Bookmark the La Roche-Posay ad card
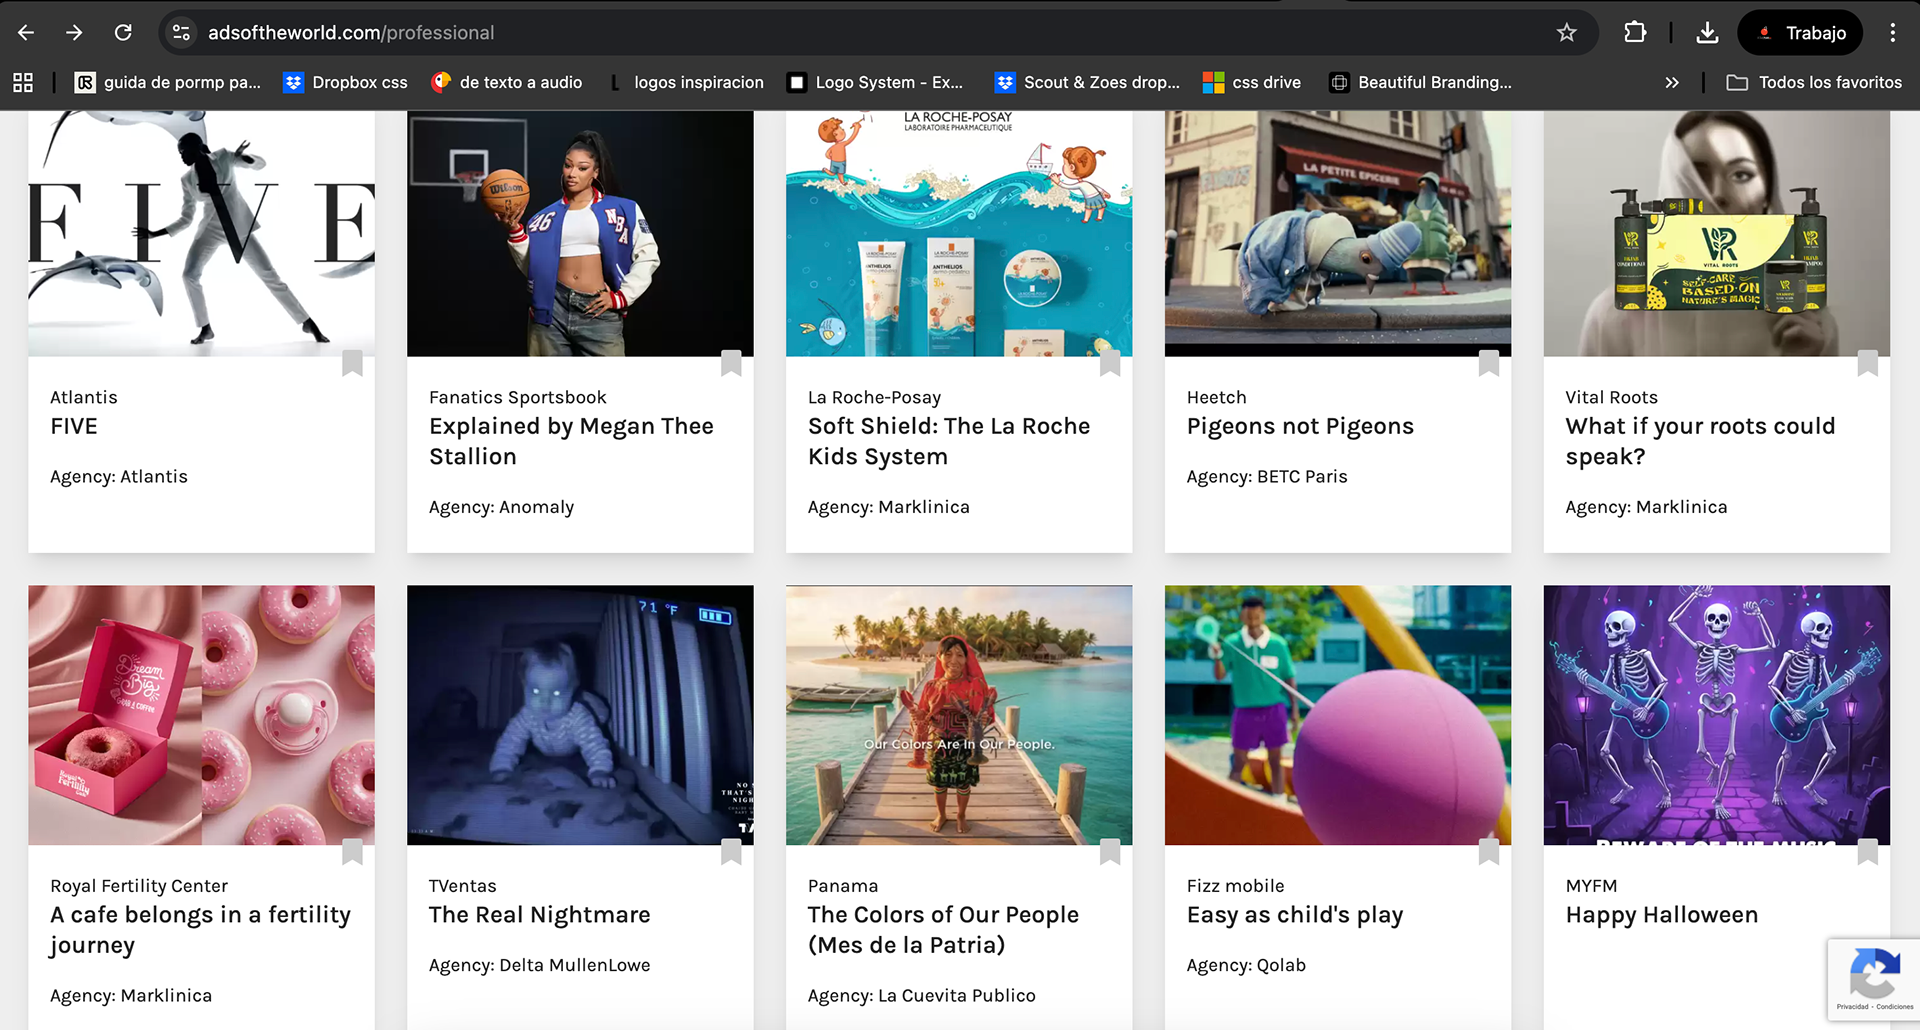 pos(1110,363)
